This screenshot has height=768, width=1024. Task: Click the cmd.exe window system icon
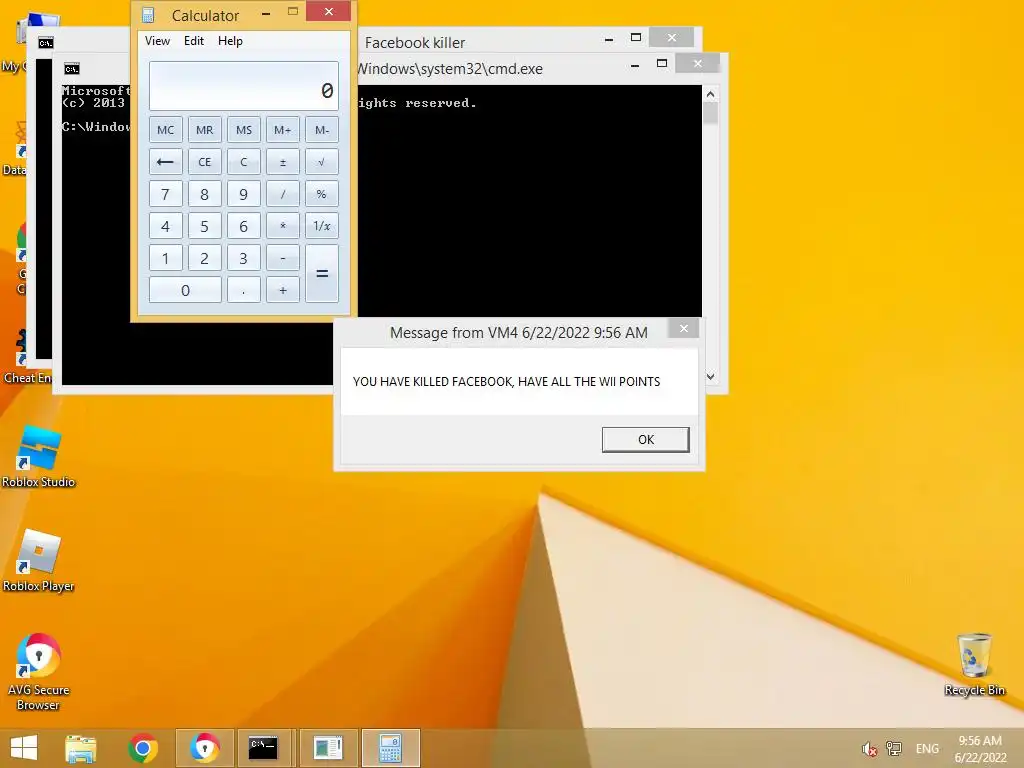72,69
